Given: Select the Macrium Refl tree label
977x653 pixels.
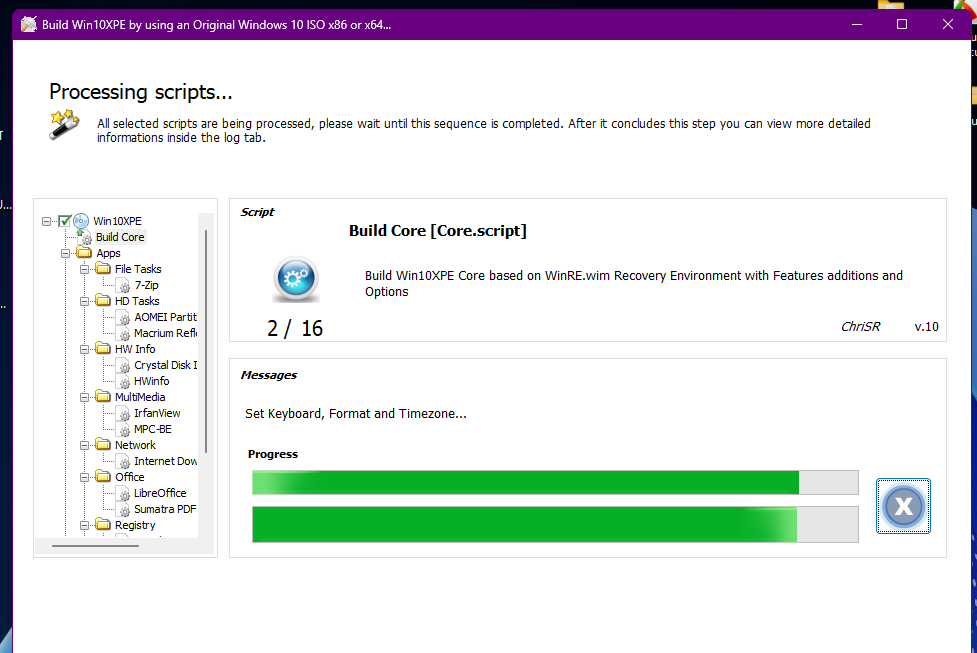Looking at the screenshot, I should click(x=165, y=333).
